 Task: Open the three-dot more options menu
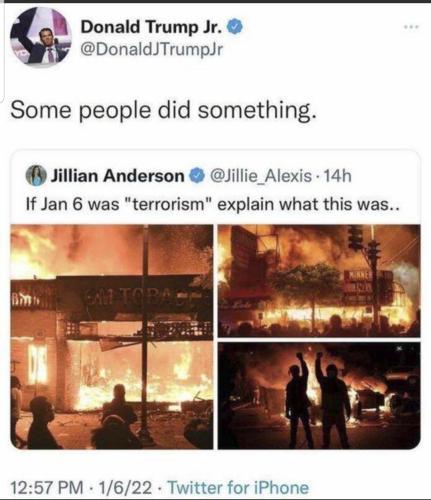[411, 27]
